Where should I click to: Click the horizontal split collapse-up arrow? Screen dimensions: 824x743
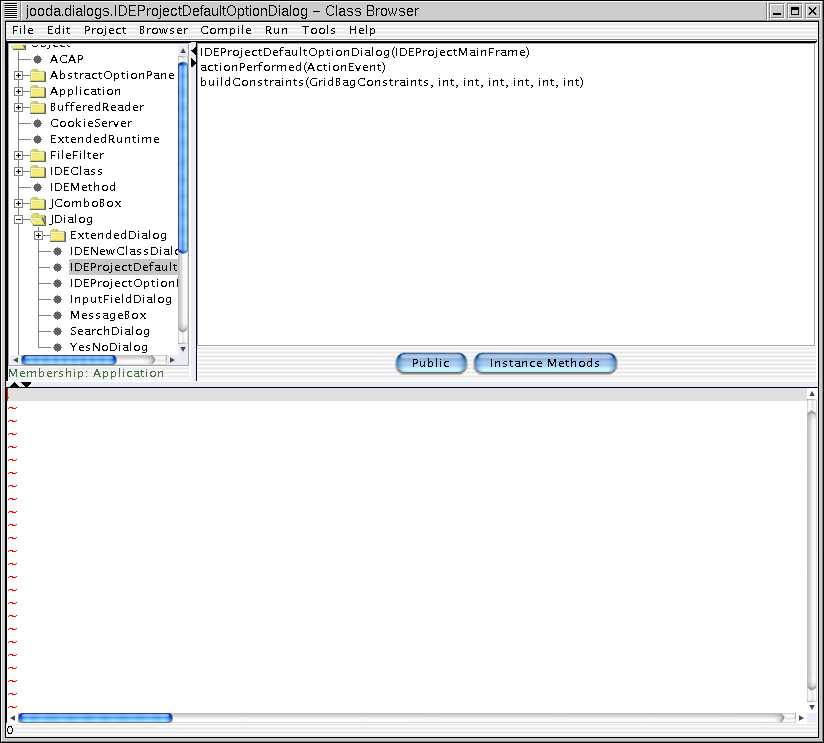[x=14, y=385]
